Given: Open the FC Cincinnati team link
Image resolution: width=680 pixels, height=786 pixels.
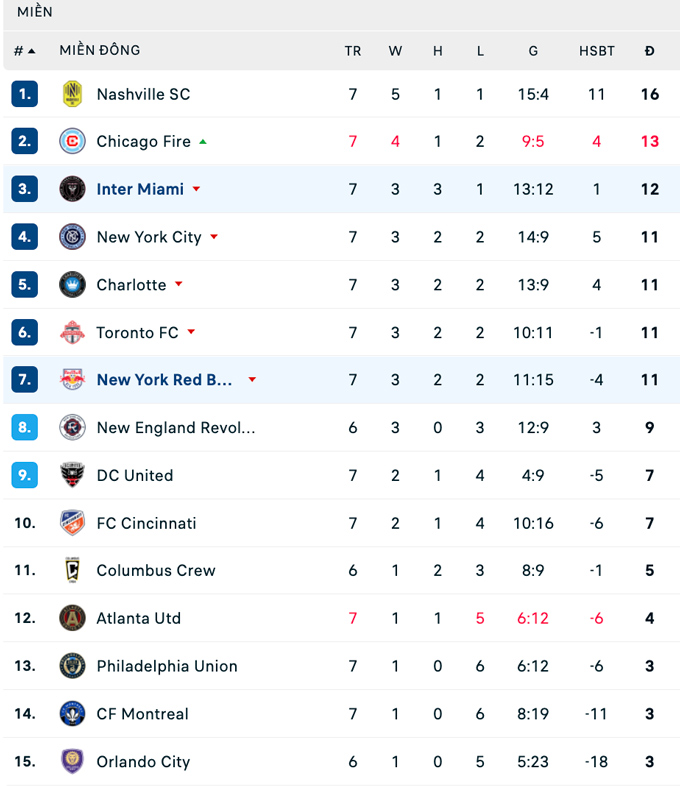Looking at the screenshot, I should 146,523.
